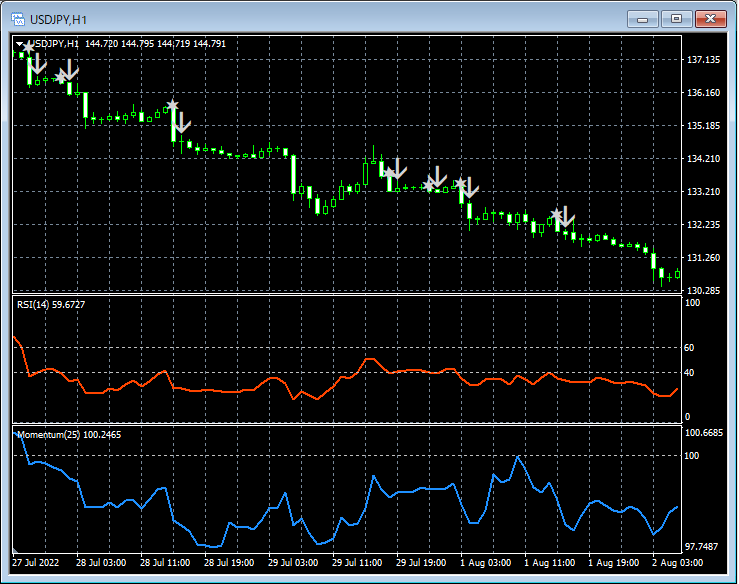The height and width of the screenshot is (584, 739).
Task: Click the RSI 60 level on the scale
Action: point(689,348)
